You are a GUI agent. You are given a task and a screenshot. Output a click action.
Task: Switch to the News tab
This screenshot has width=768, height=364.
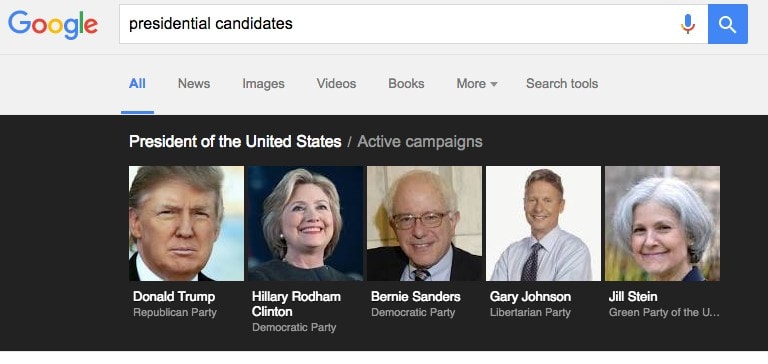(x=194, y=84)
